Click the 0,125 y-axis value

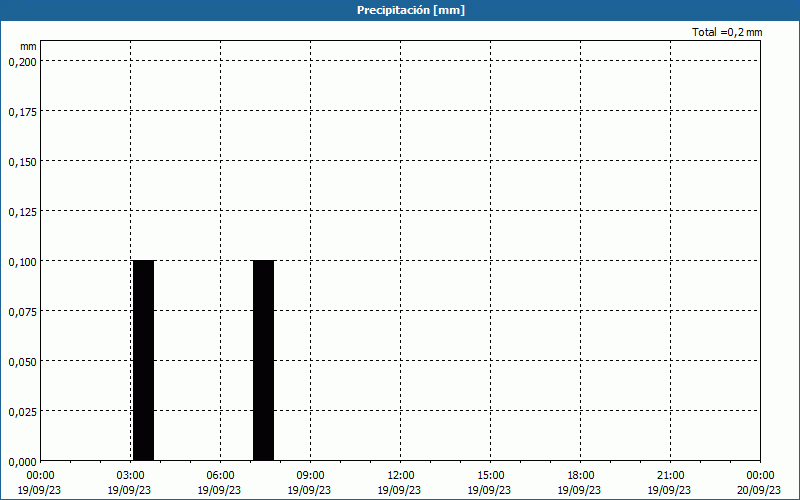click(22, 212)
